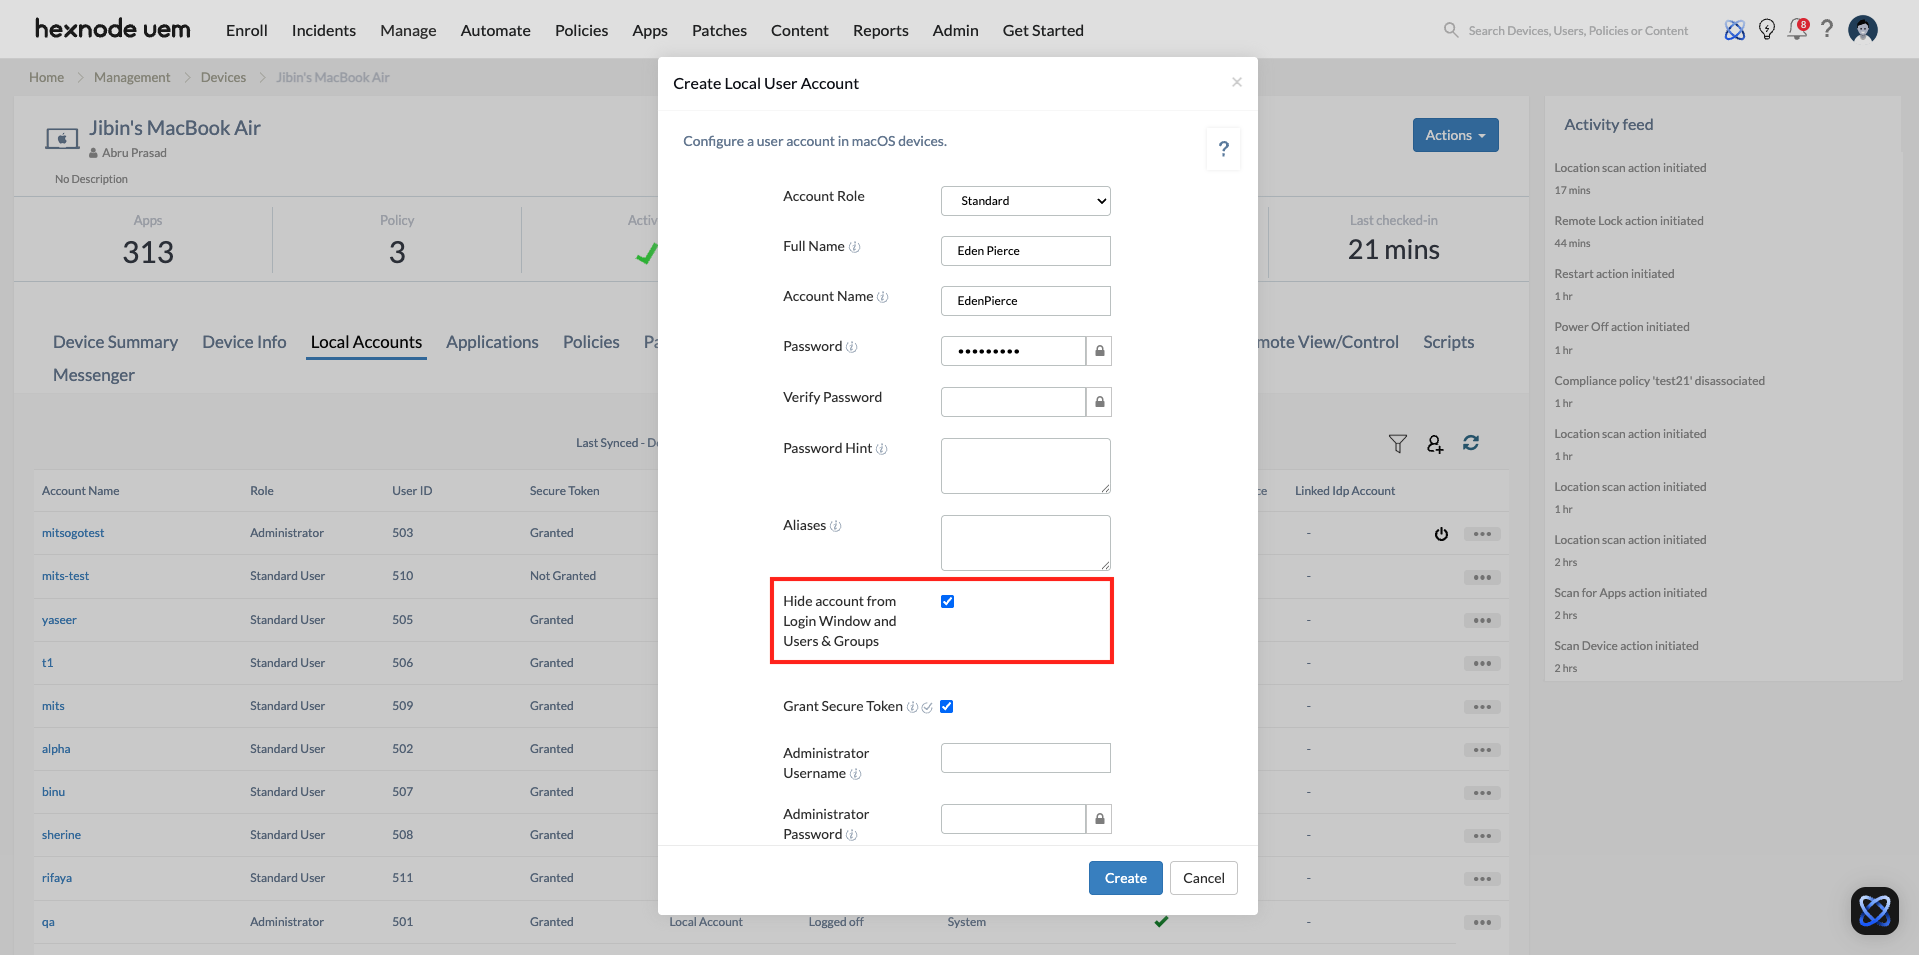The image size is (1919, 955).
Task: Open the Hexnode chat widget icon
Action: coord(1873,910)
